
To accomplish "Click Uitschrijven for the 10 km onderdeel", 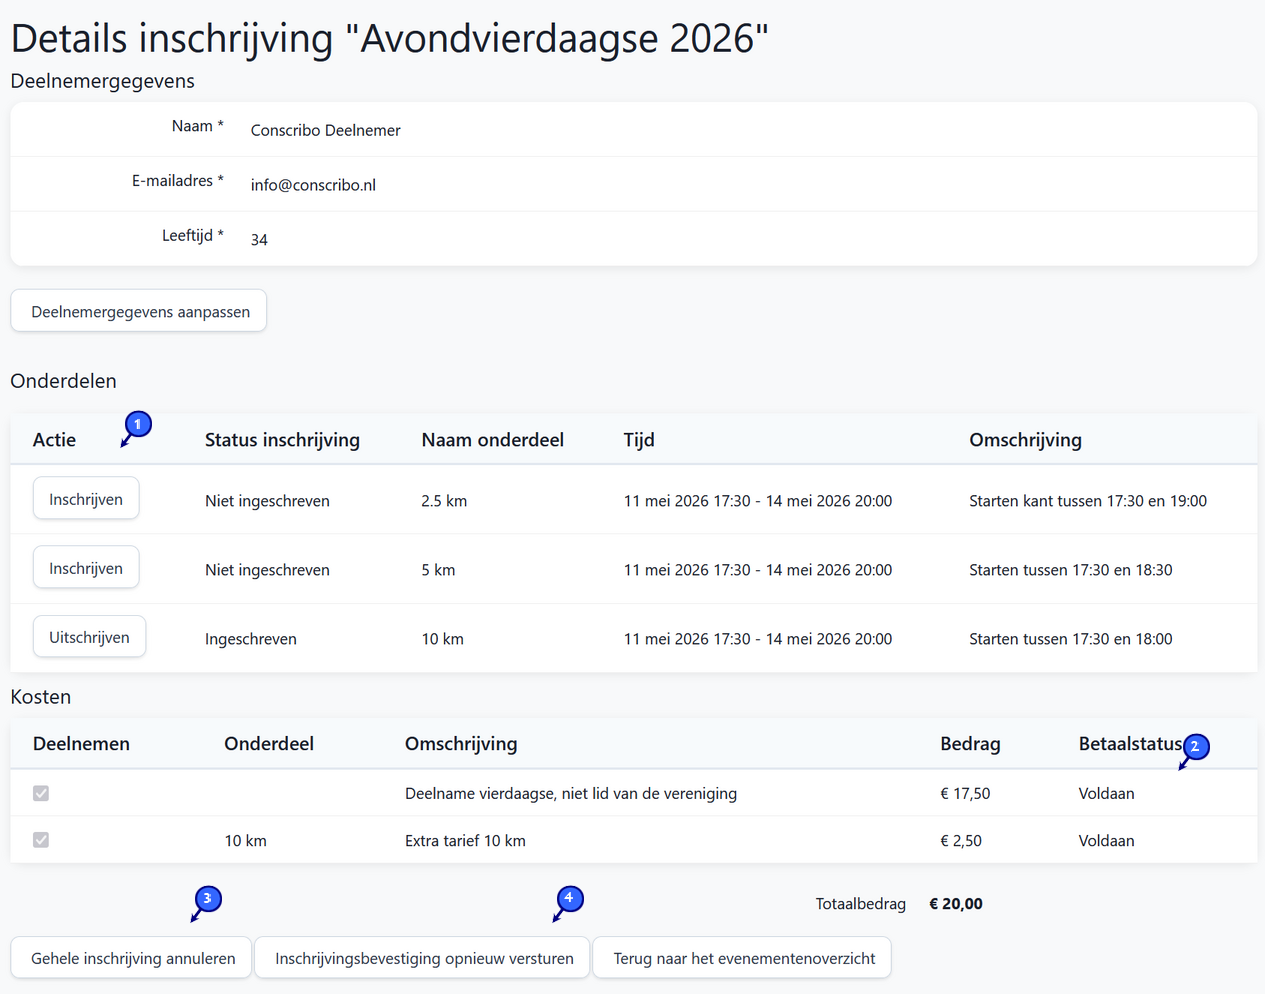I will [89, 636].
